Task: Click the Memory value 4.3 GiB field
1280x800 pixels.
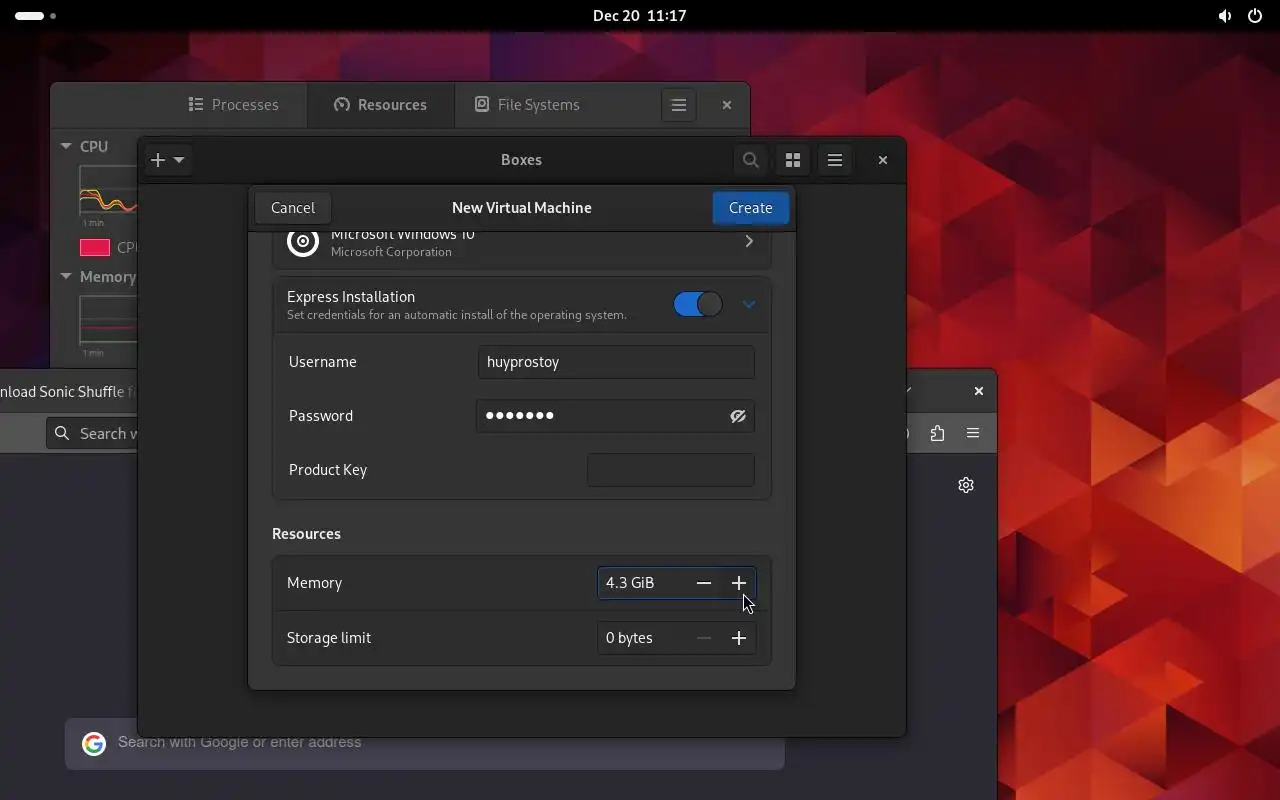Action: [642, 583]
